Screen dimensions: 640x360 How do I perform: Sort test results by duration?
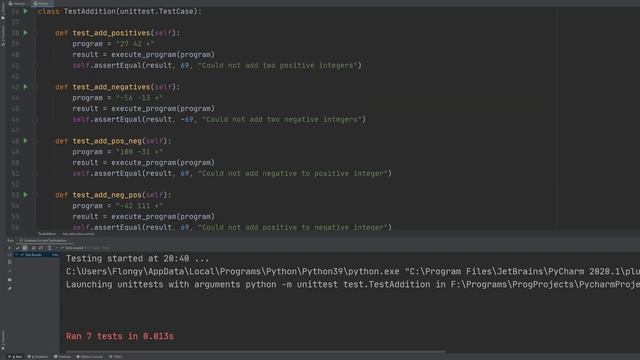(x=41, y=248)
